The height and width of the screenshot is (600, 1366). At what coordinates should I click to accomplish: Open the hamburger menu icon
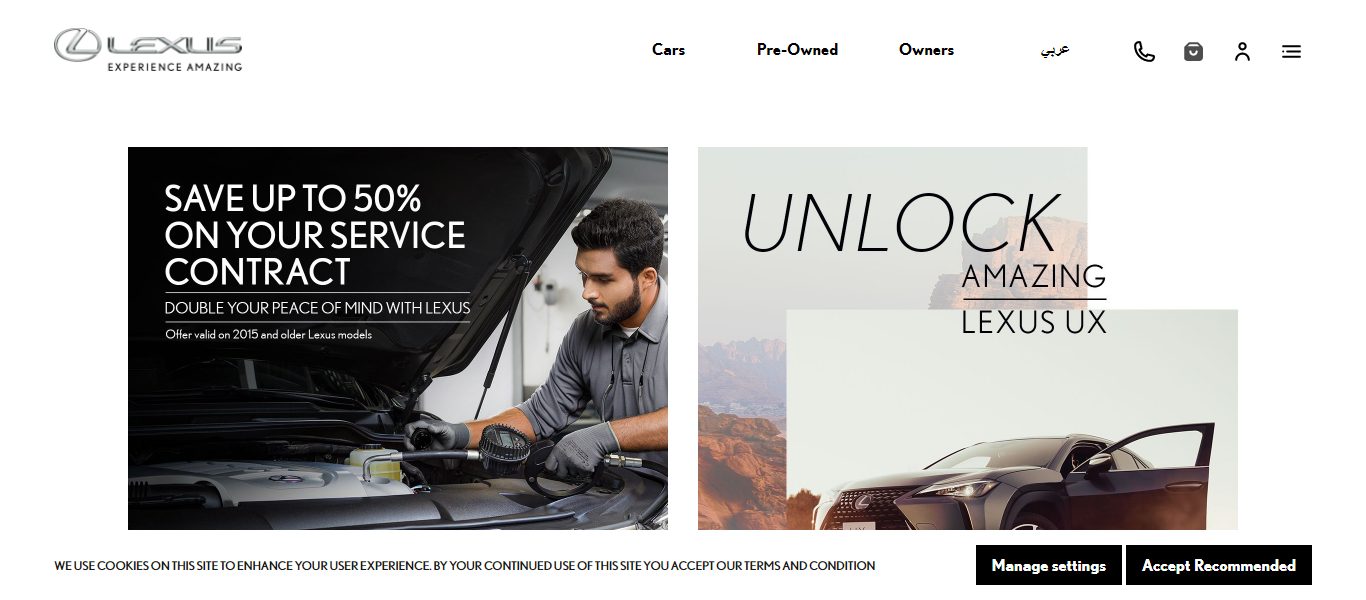1291,51
